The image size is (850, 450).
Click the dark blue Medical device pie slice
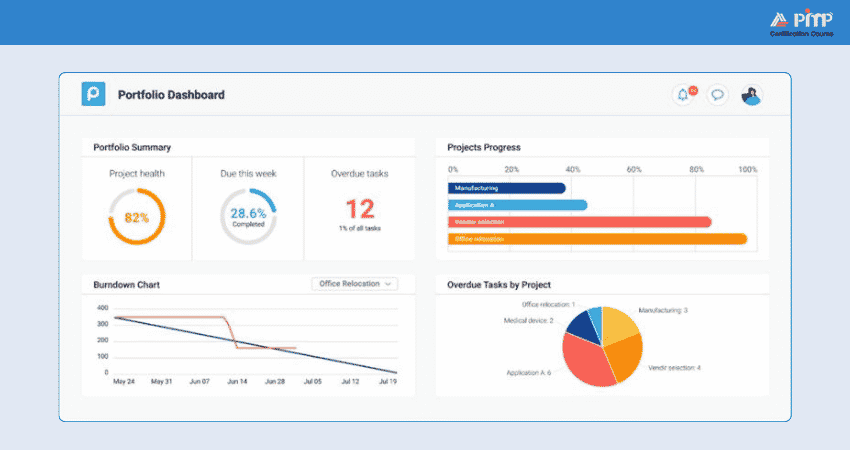click(581, 327)
